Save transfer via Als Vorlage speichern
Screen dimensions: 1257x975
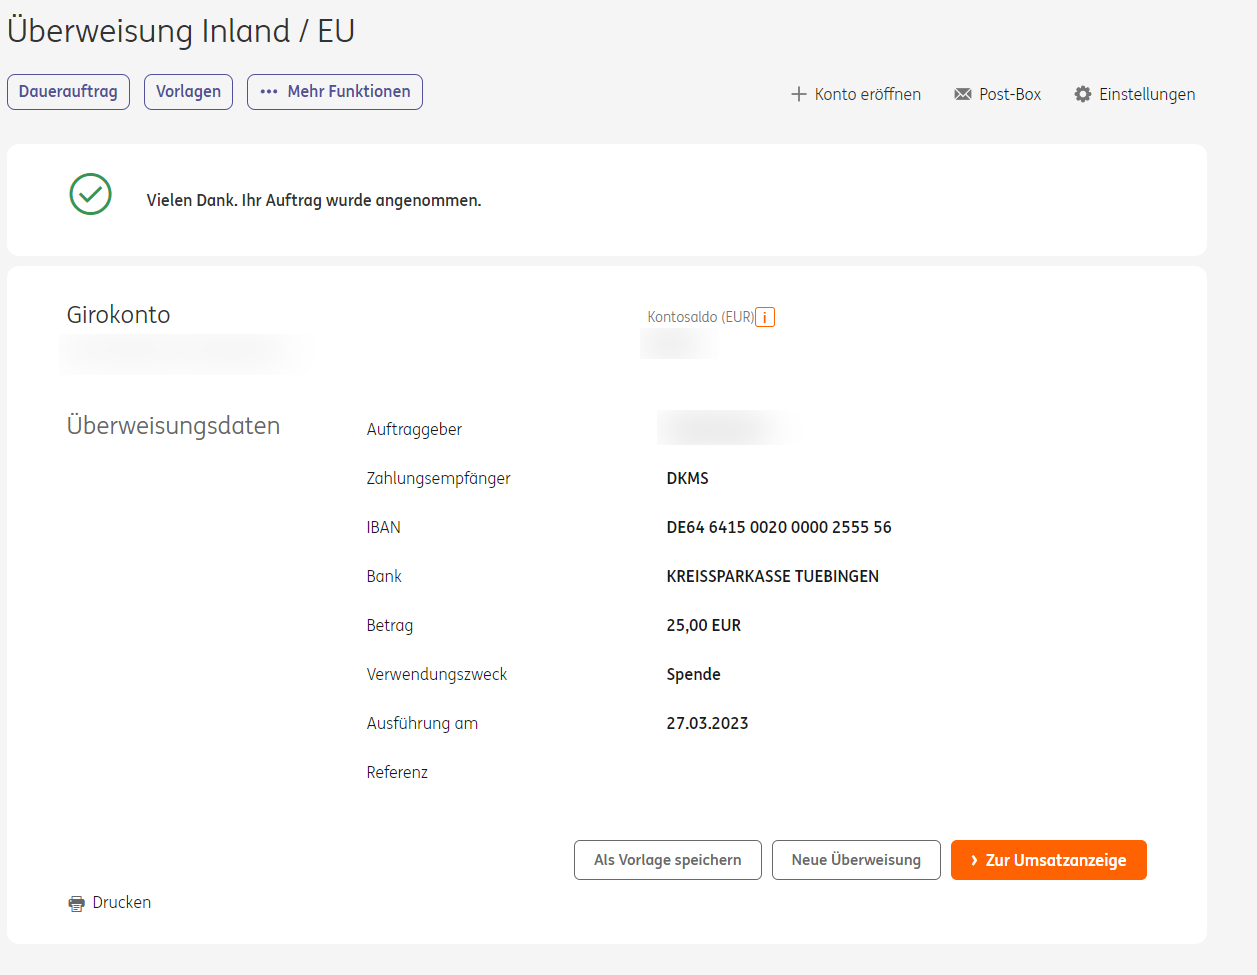pos(668,860)
